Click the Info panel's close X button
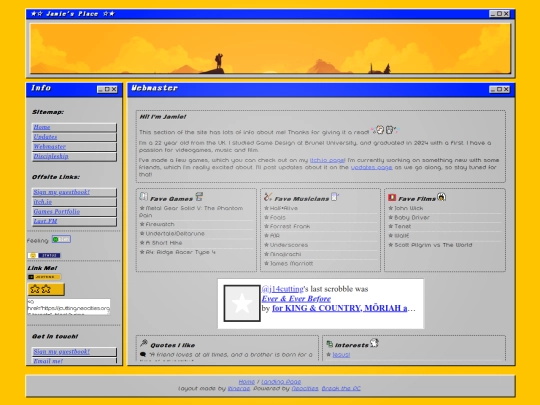The width and height of the screenshot is (540, 405). pos(114,90)
